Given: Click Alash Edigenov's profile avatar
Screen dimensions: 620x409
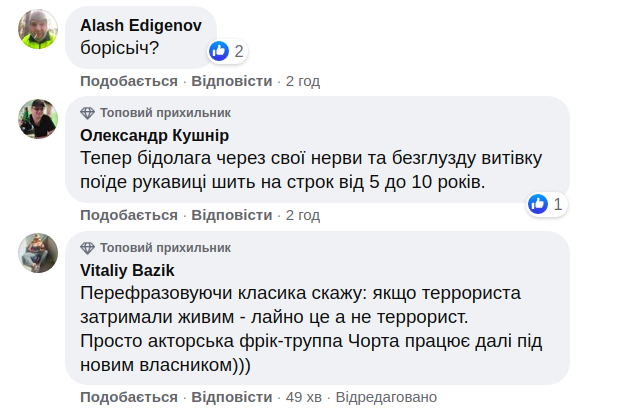Looking at the screenshot, I should pyautogui.click(x=37, y=30).
